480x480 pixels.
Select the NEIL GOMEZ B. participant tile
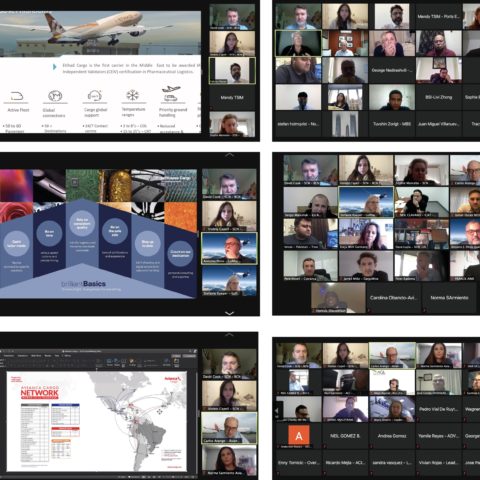[x=345, y=436]
